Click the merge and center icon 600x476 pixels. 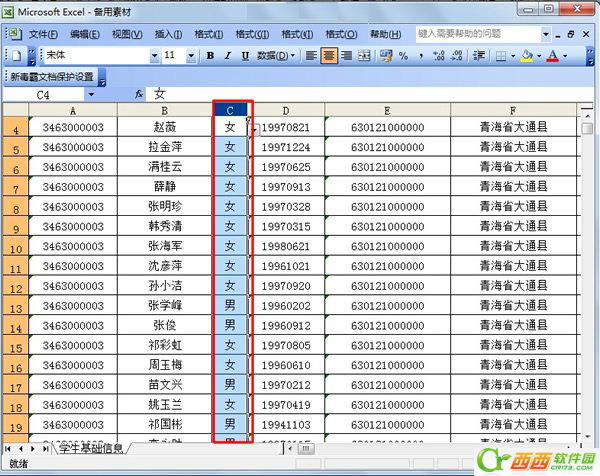[x=364, y=56]
